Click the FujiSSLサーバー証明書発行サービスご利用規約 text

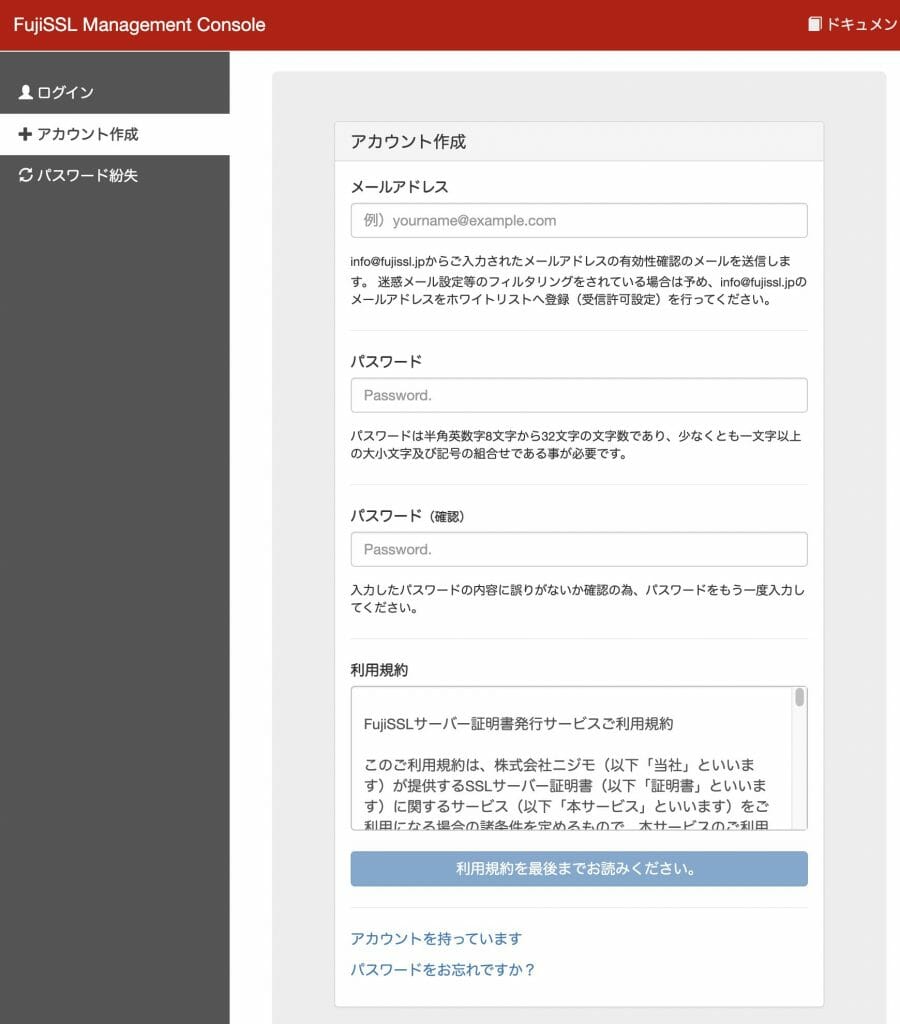coord(519,724)
